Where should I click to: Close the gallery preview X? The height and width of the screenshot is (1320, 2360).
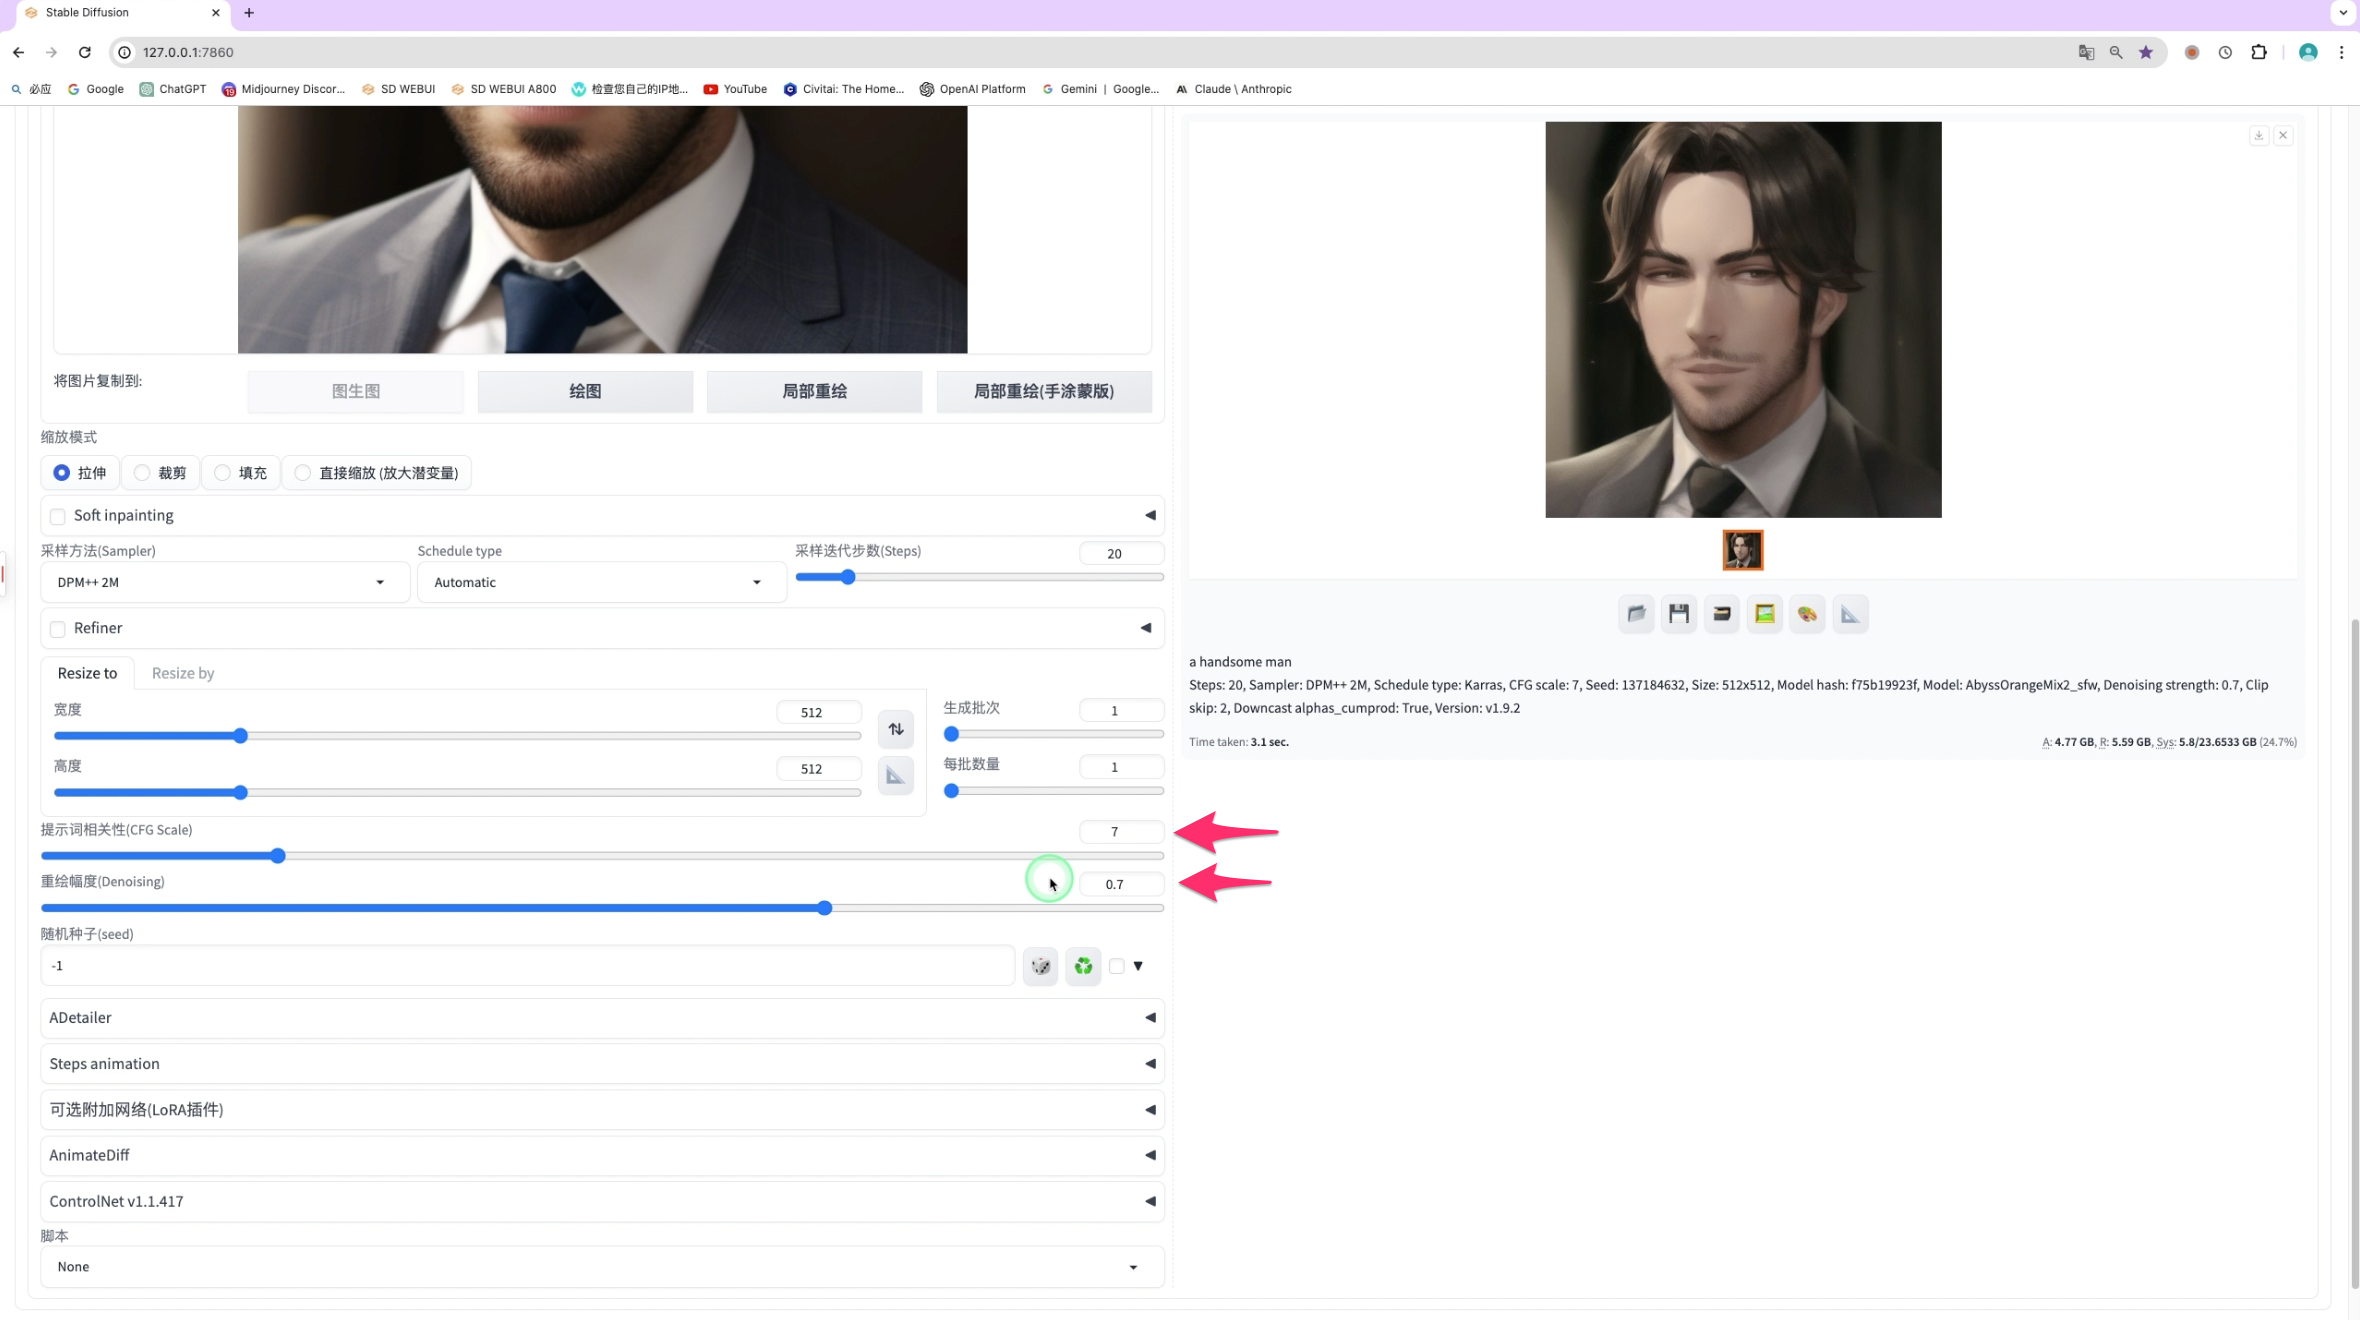click(x=2283, y=135)
